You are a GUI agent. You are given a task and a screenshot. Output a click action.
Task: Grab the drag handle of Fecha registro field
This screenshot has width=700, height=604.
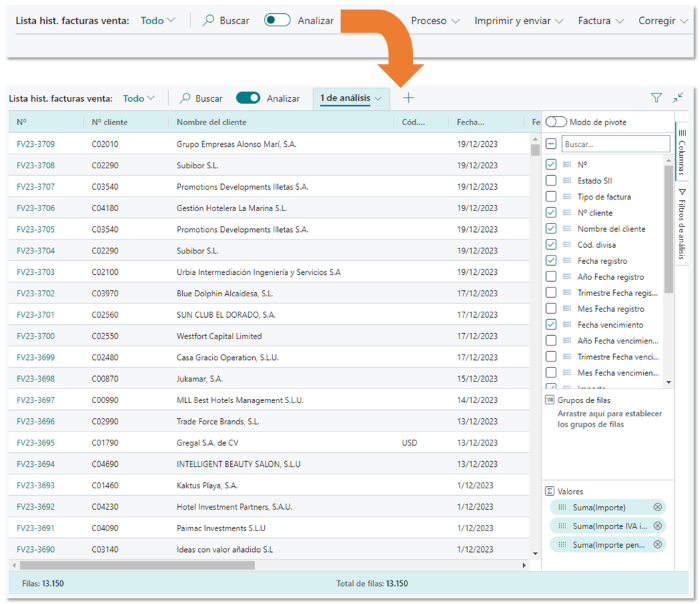(567, 261)
